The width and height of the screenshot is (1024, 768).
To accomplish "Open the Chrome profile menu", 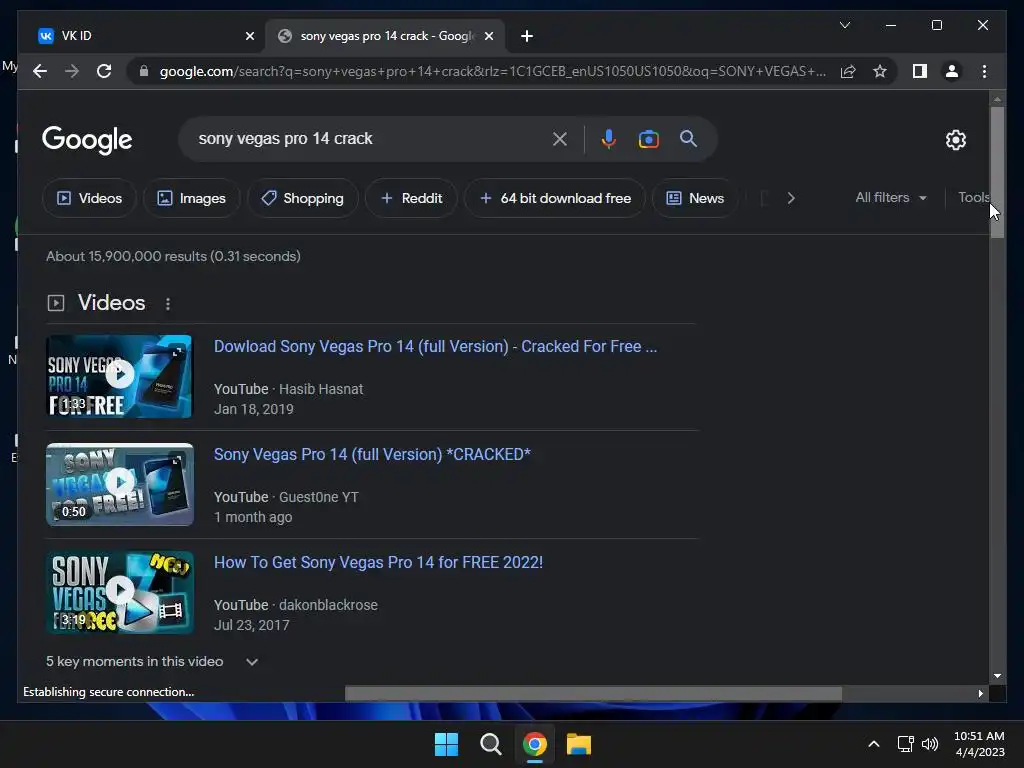I will pyautogui.click(x=952, y=71).
